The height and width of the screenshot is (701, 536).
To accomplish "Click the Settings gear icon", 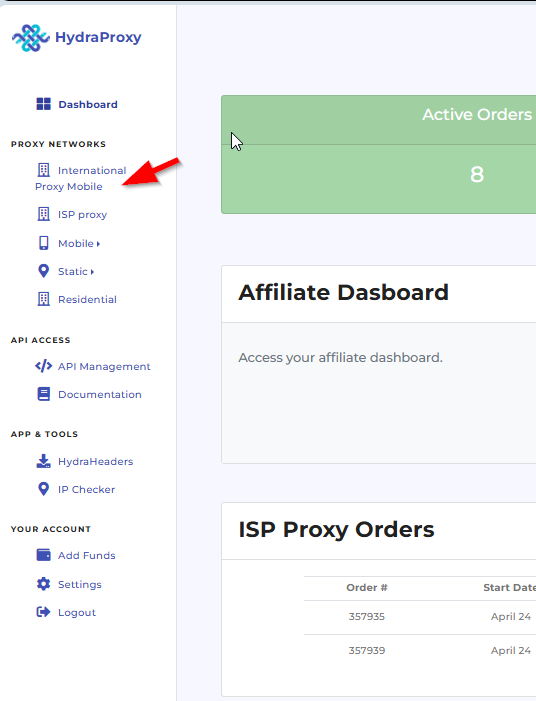I will tap(43, 584).
